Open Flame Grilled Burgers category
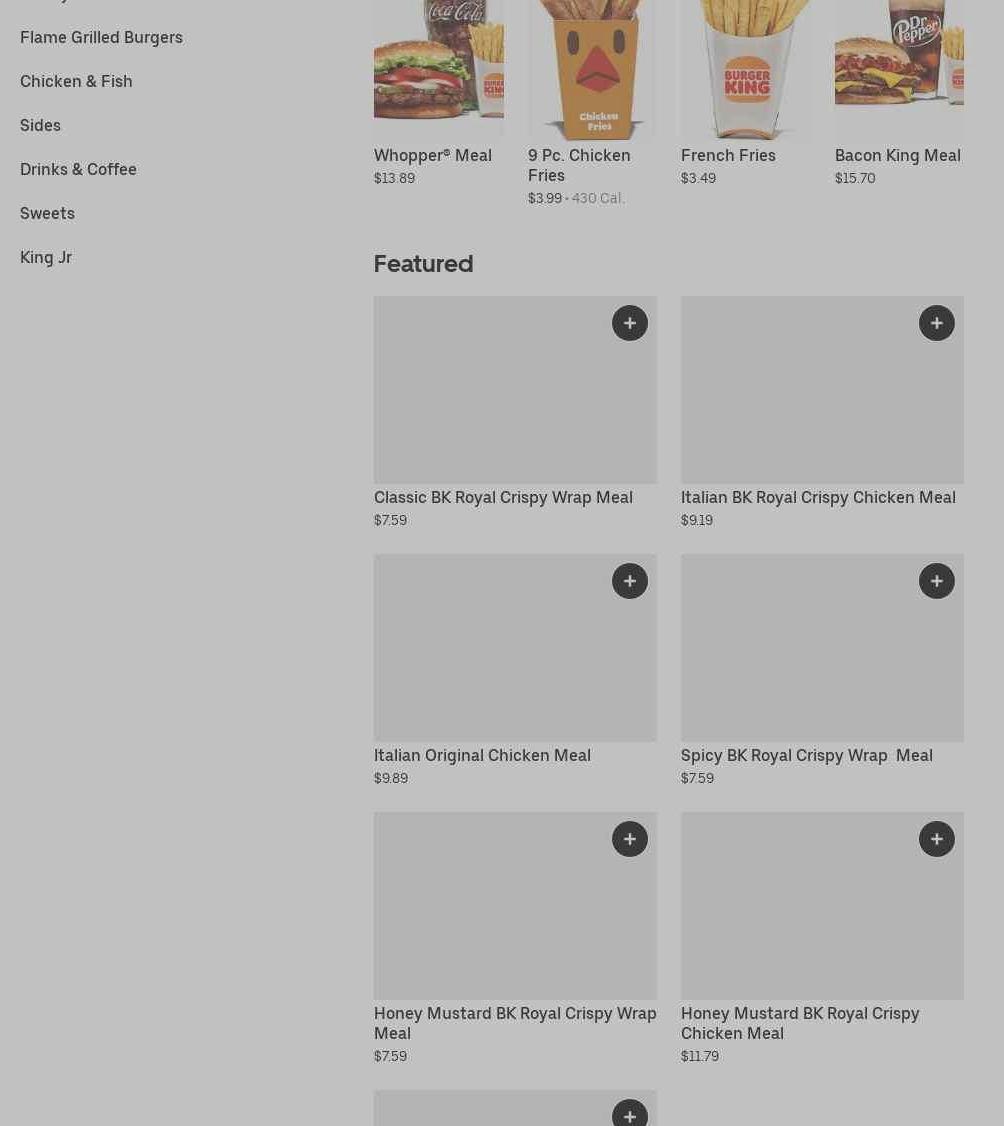Viewport: 1004px width, 1126px height. [101, 37]
